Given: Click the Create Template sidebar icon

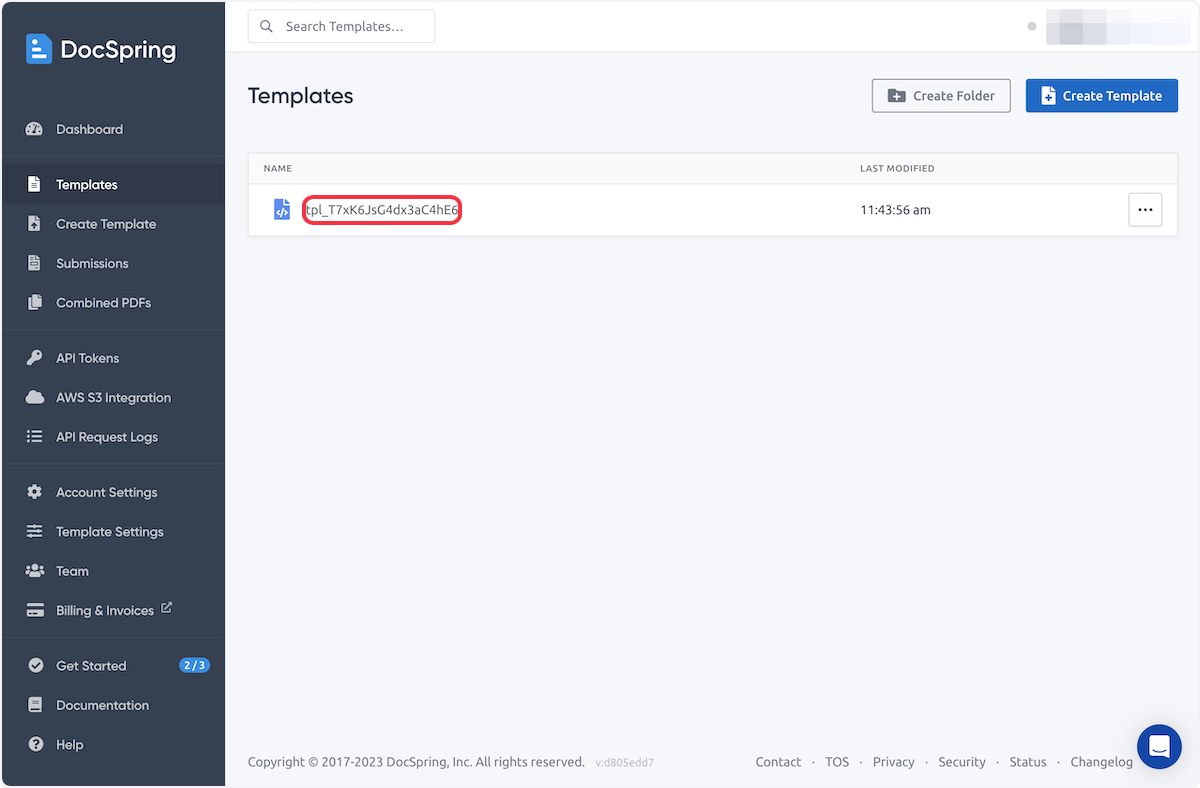Looking at the screenshot, I should 35,224.
